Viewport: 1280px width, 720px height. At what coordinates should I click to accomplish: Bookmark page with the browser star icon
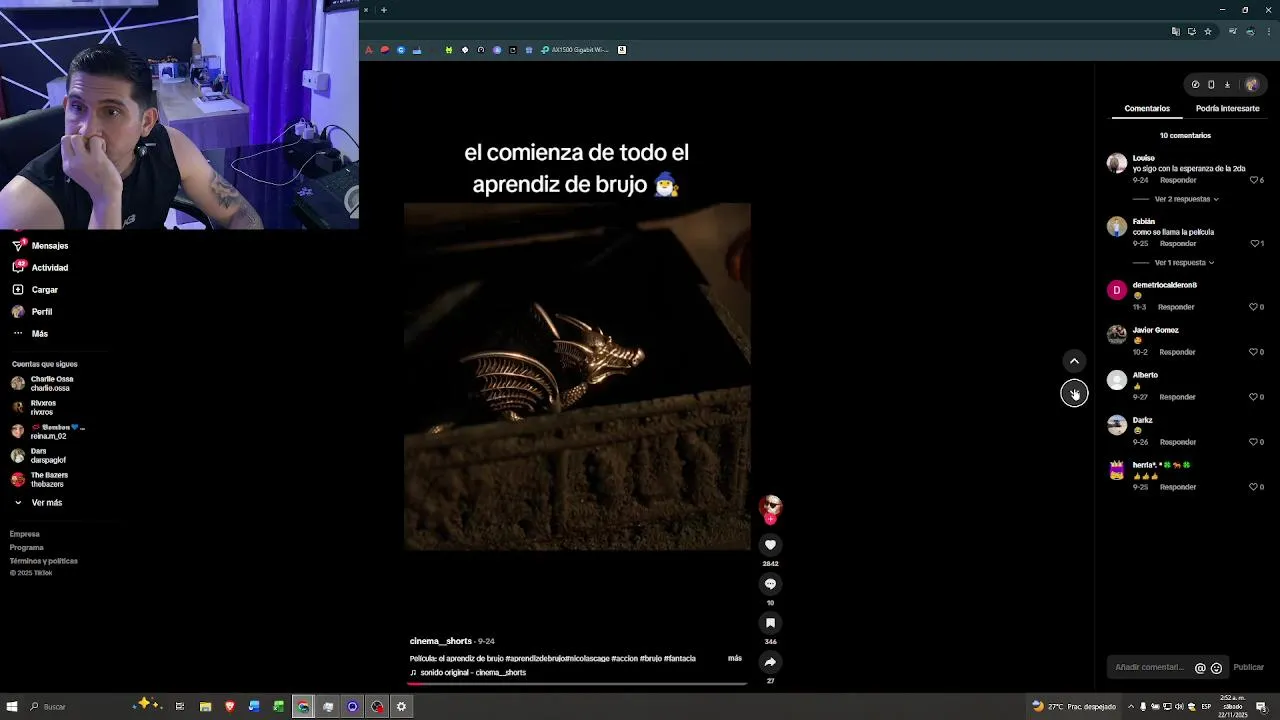(x=1208, y=32)
